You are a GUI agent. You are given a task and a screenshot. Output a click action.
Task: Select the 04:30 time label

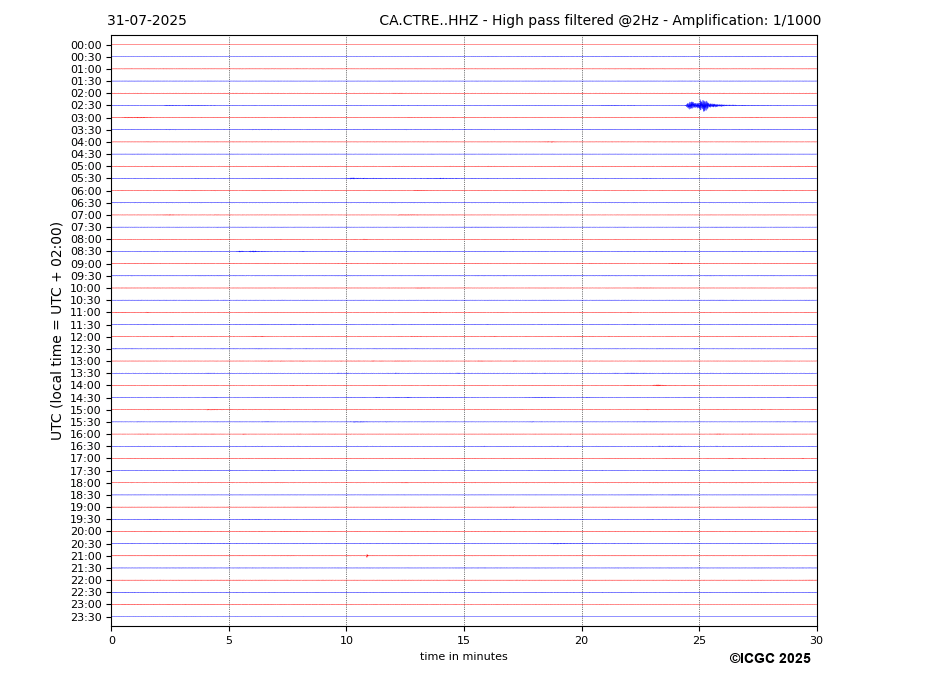coord(86,154)
